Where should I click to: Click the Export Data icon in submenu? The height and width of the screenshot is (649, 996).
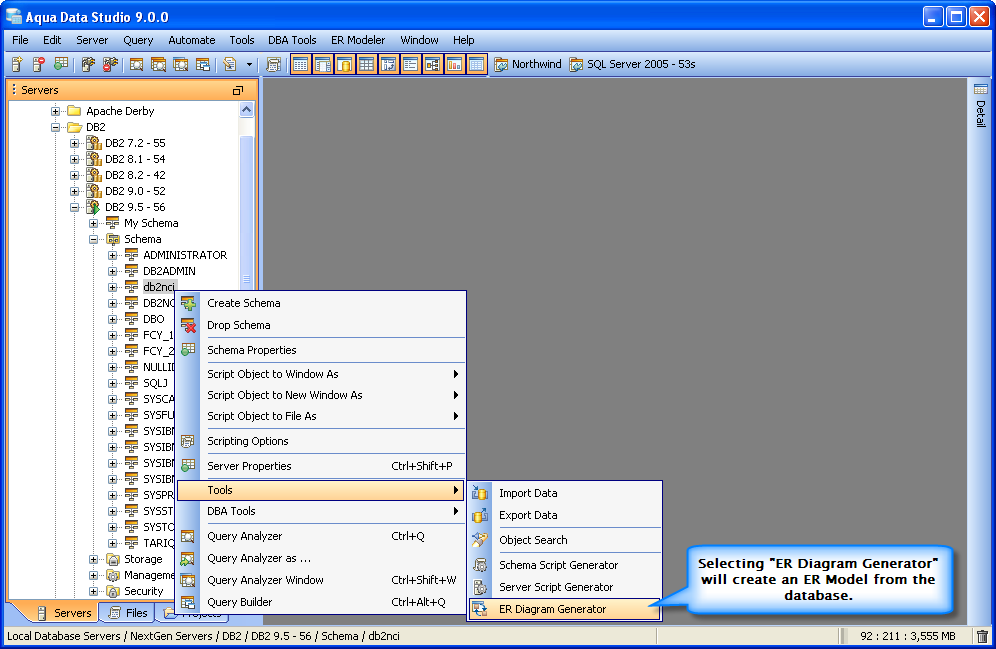pos(480,515)
